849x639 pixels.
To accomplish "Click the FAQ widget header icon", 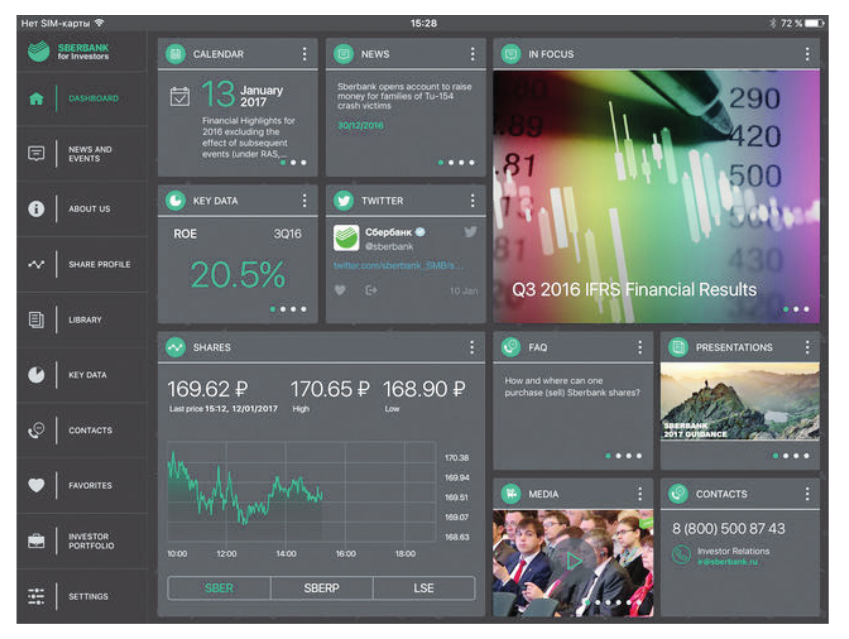I will [511, 347].
